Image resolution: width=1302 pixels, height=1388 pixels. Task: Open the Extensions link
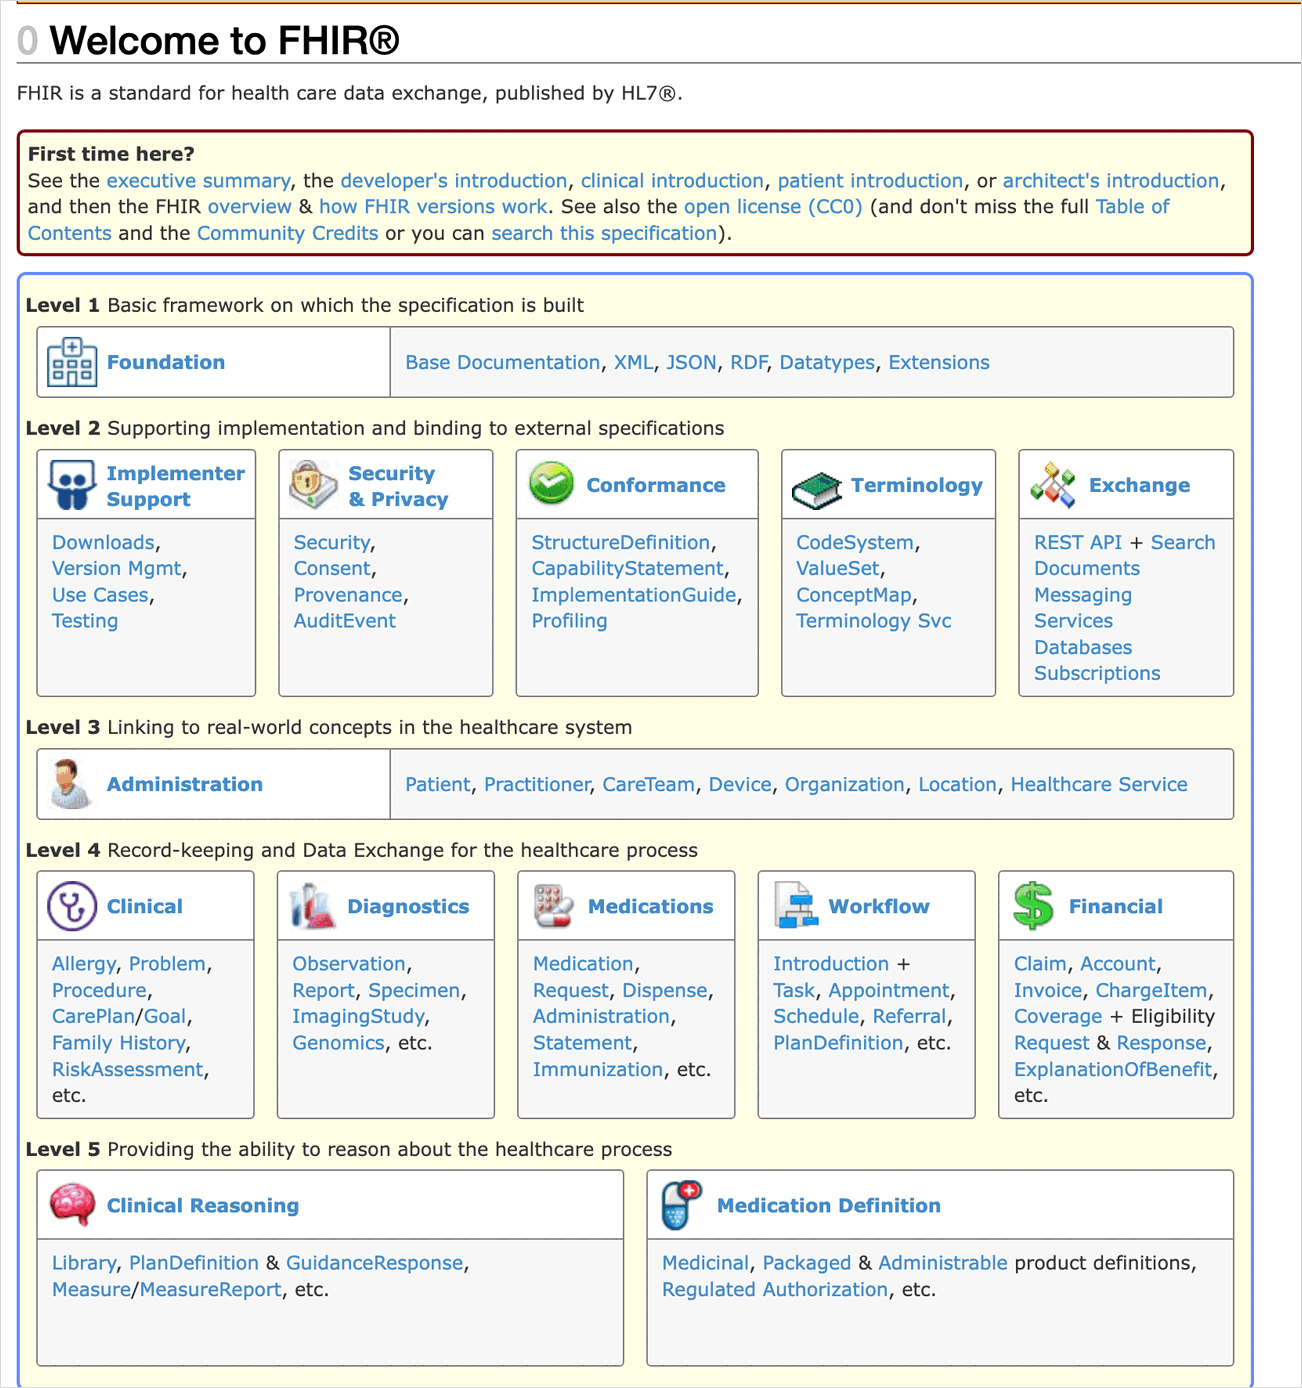(939, 362)
